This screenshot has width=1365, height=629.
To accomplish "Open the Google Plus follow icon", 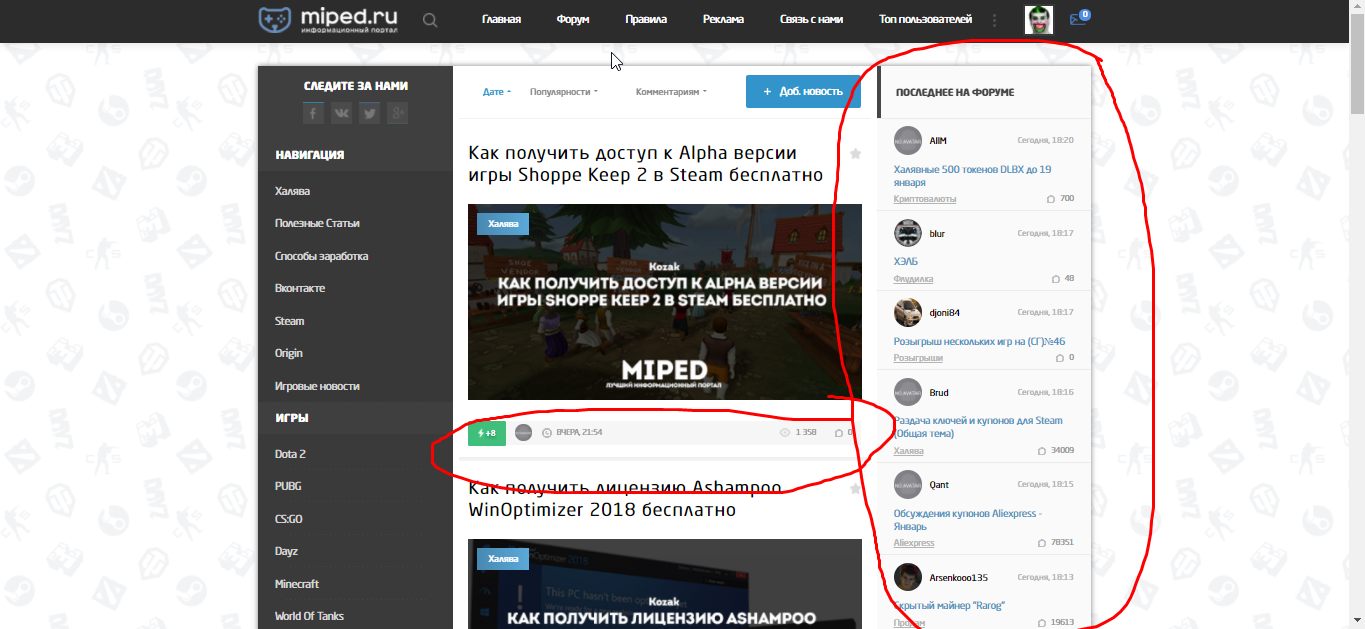I will coord(397,113).
